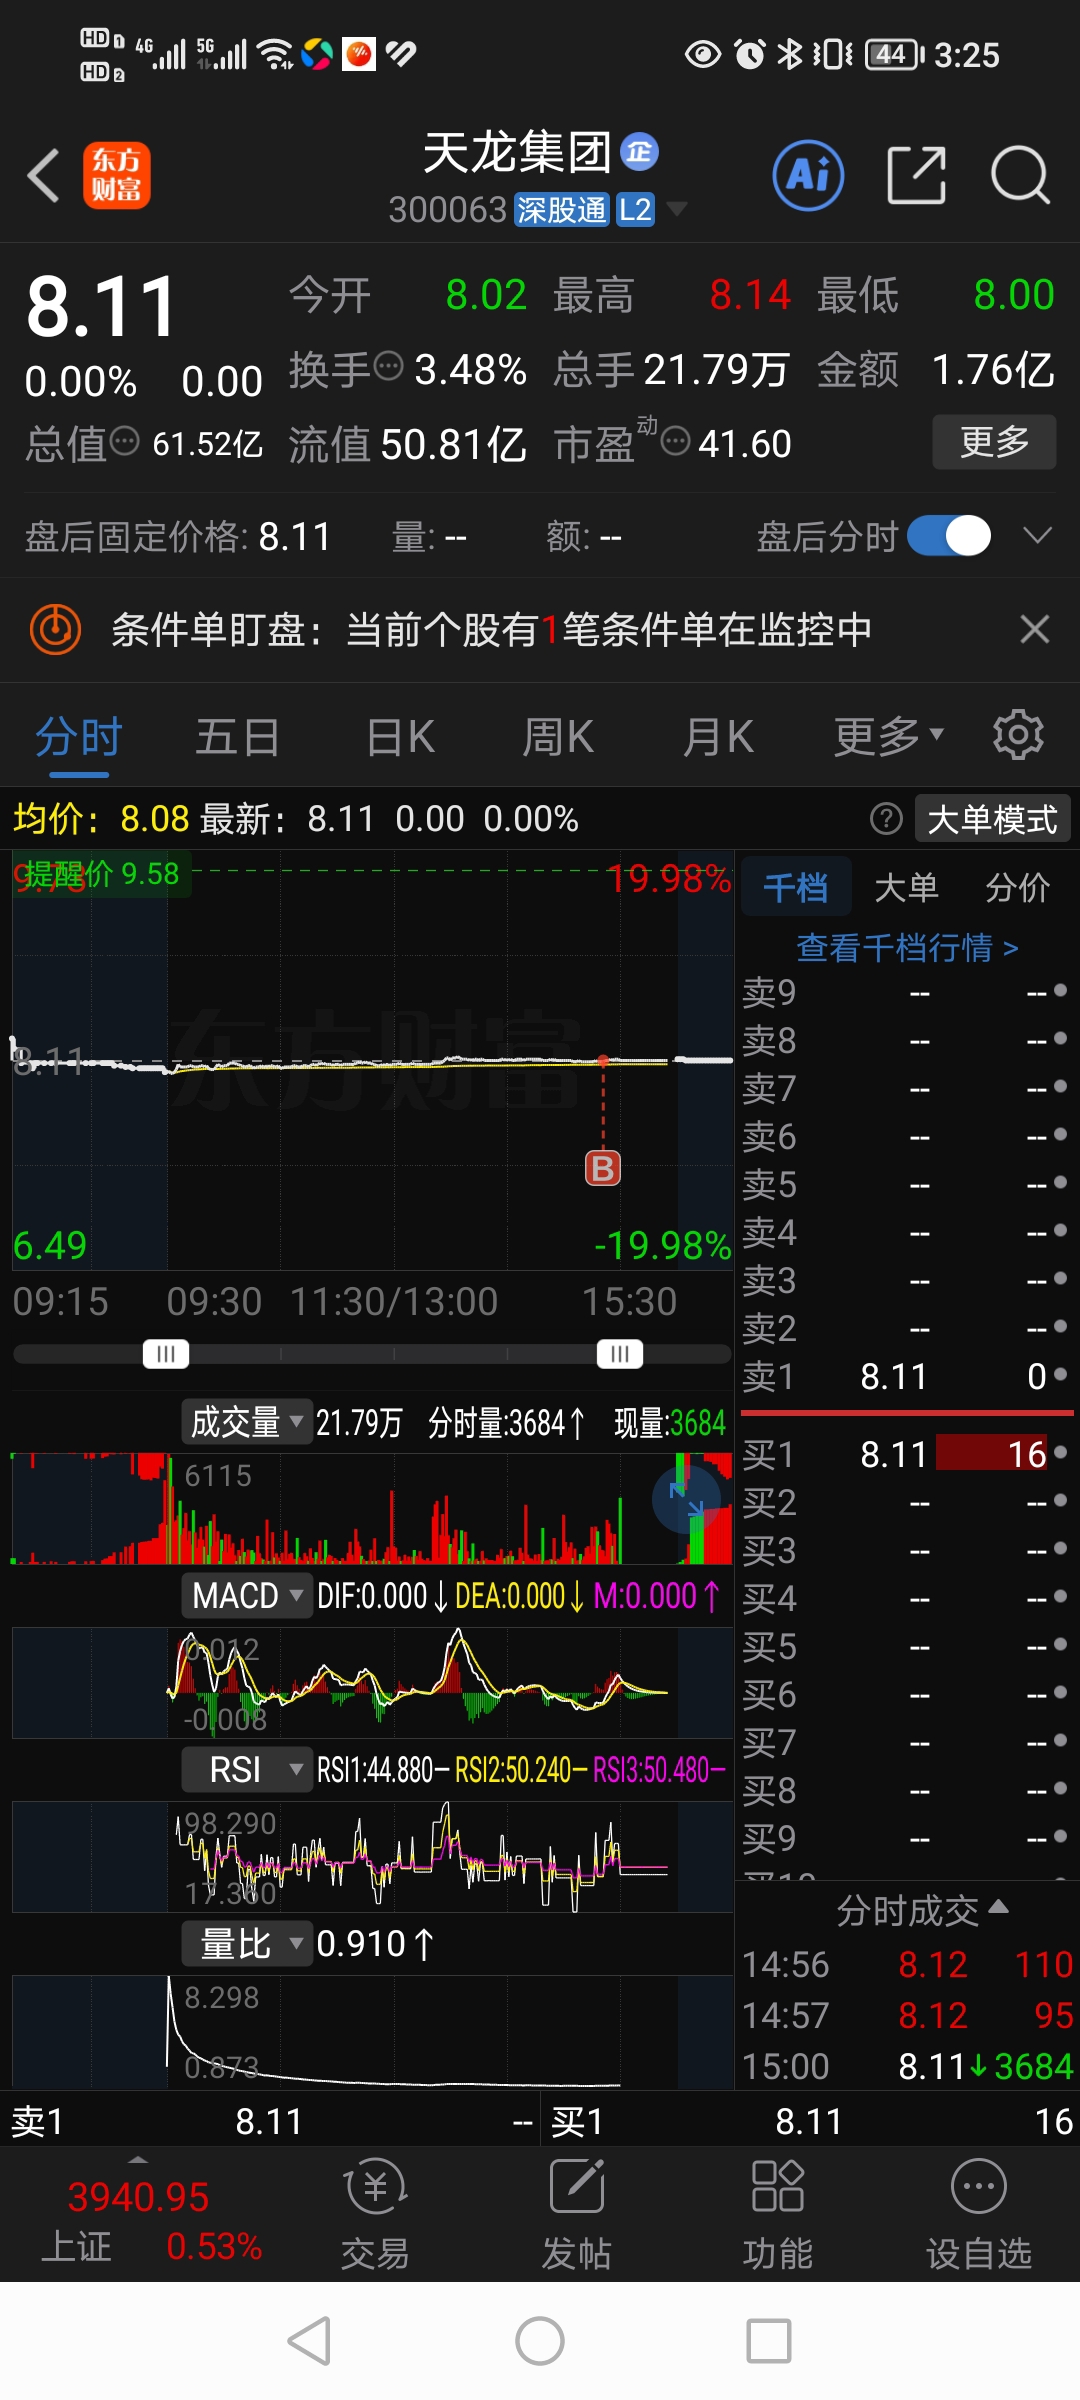
Task: Tap the B buy marker on chart
Action: 603,1167
